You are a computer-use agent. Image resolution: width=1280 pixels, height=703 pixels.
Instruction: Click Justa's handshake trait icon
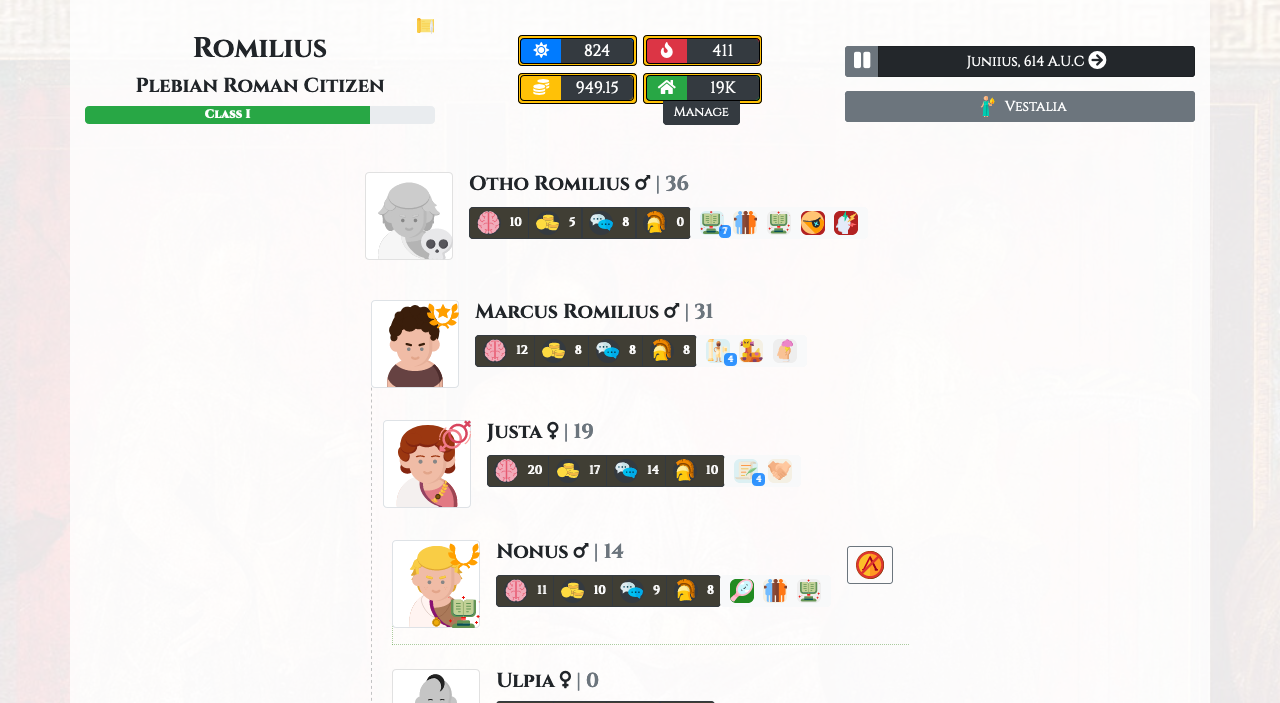779,471
